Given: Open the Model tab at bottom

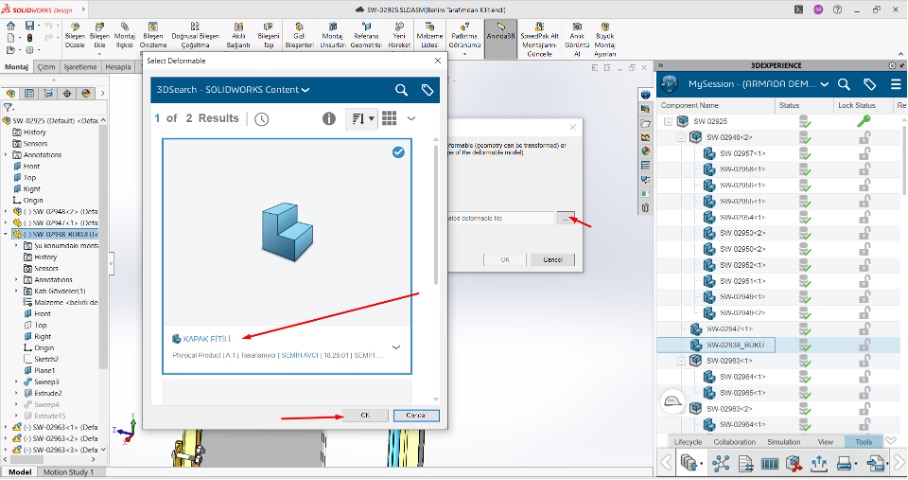Looking at the screenshot, I should pyautogui.click(x=20, y=472).
